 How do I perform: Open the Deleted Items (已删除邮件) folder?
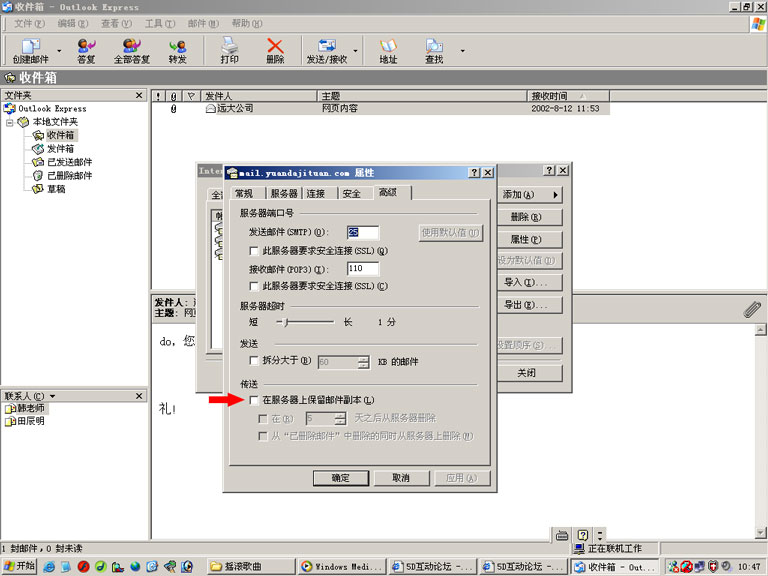[x=69, y=175]
